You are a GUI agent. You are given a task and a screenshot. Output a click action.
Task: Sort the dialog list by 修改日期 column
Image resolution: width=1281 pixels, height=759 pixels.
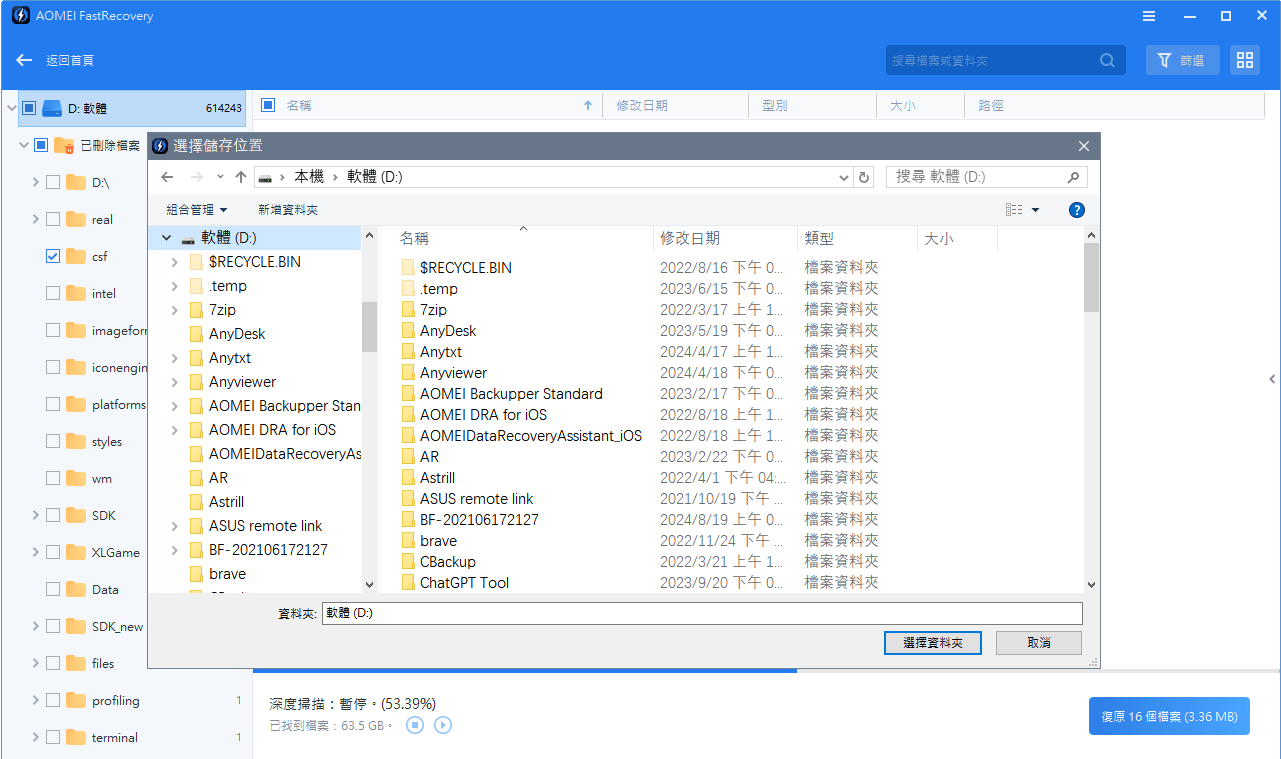690,239
